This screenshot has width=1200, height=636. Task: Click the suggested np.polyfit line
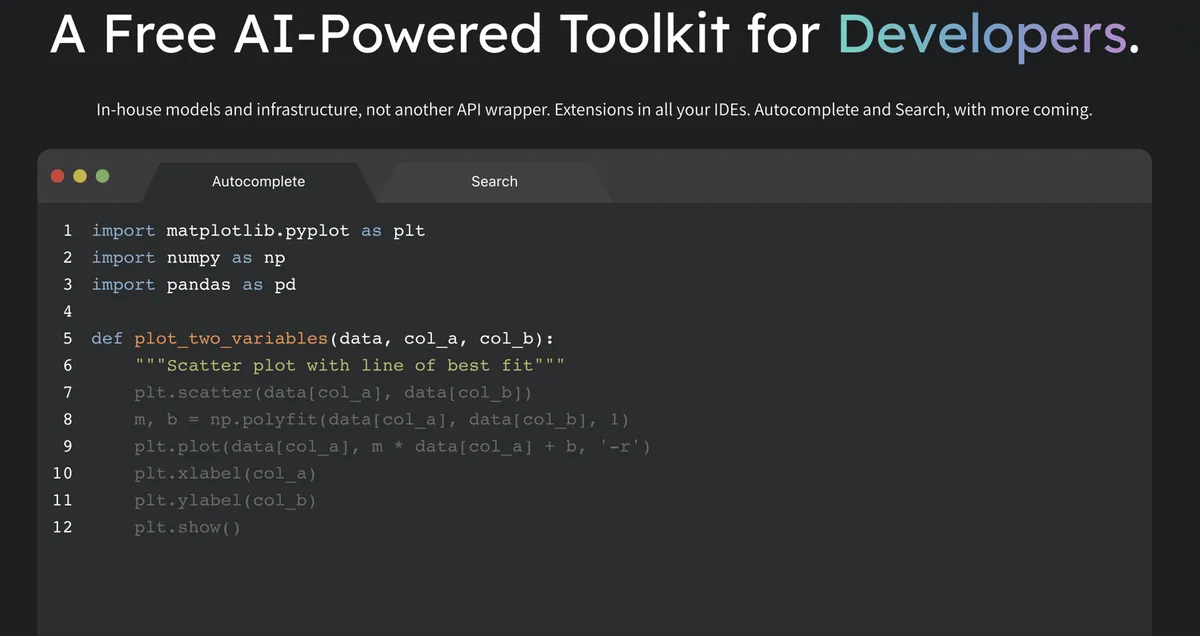click(x=381, y=420)
